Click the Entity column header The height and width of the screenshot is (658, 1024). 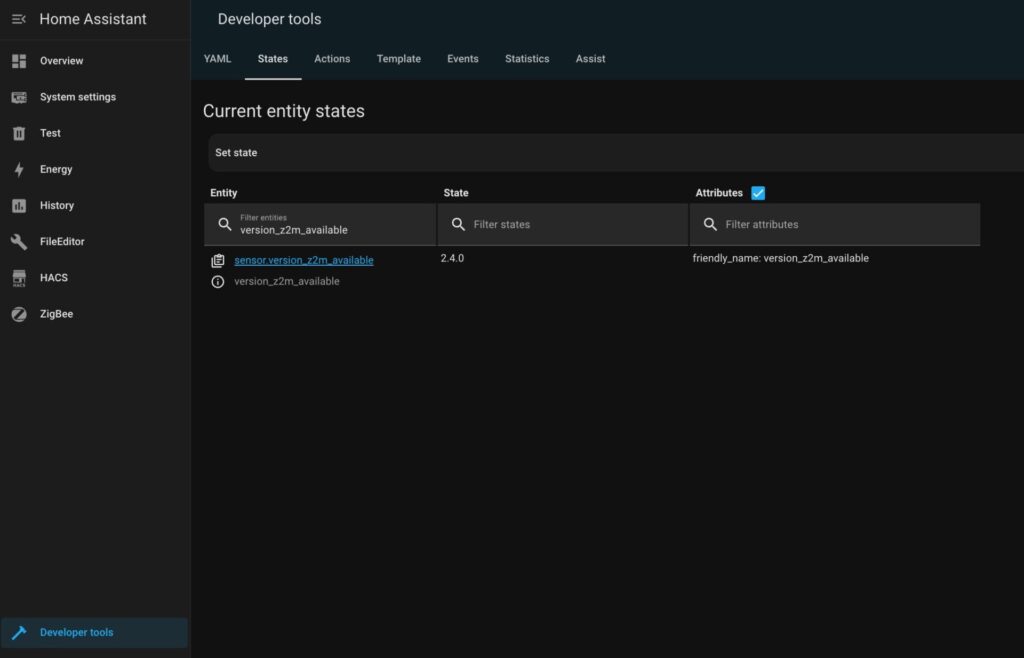click(x=223, y=193)
